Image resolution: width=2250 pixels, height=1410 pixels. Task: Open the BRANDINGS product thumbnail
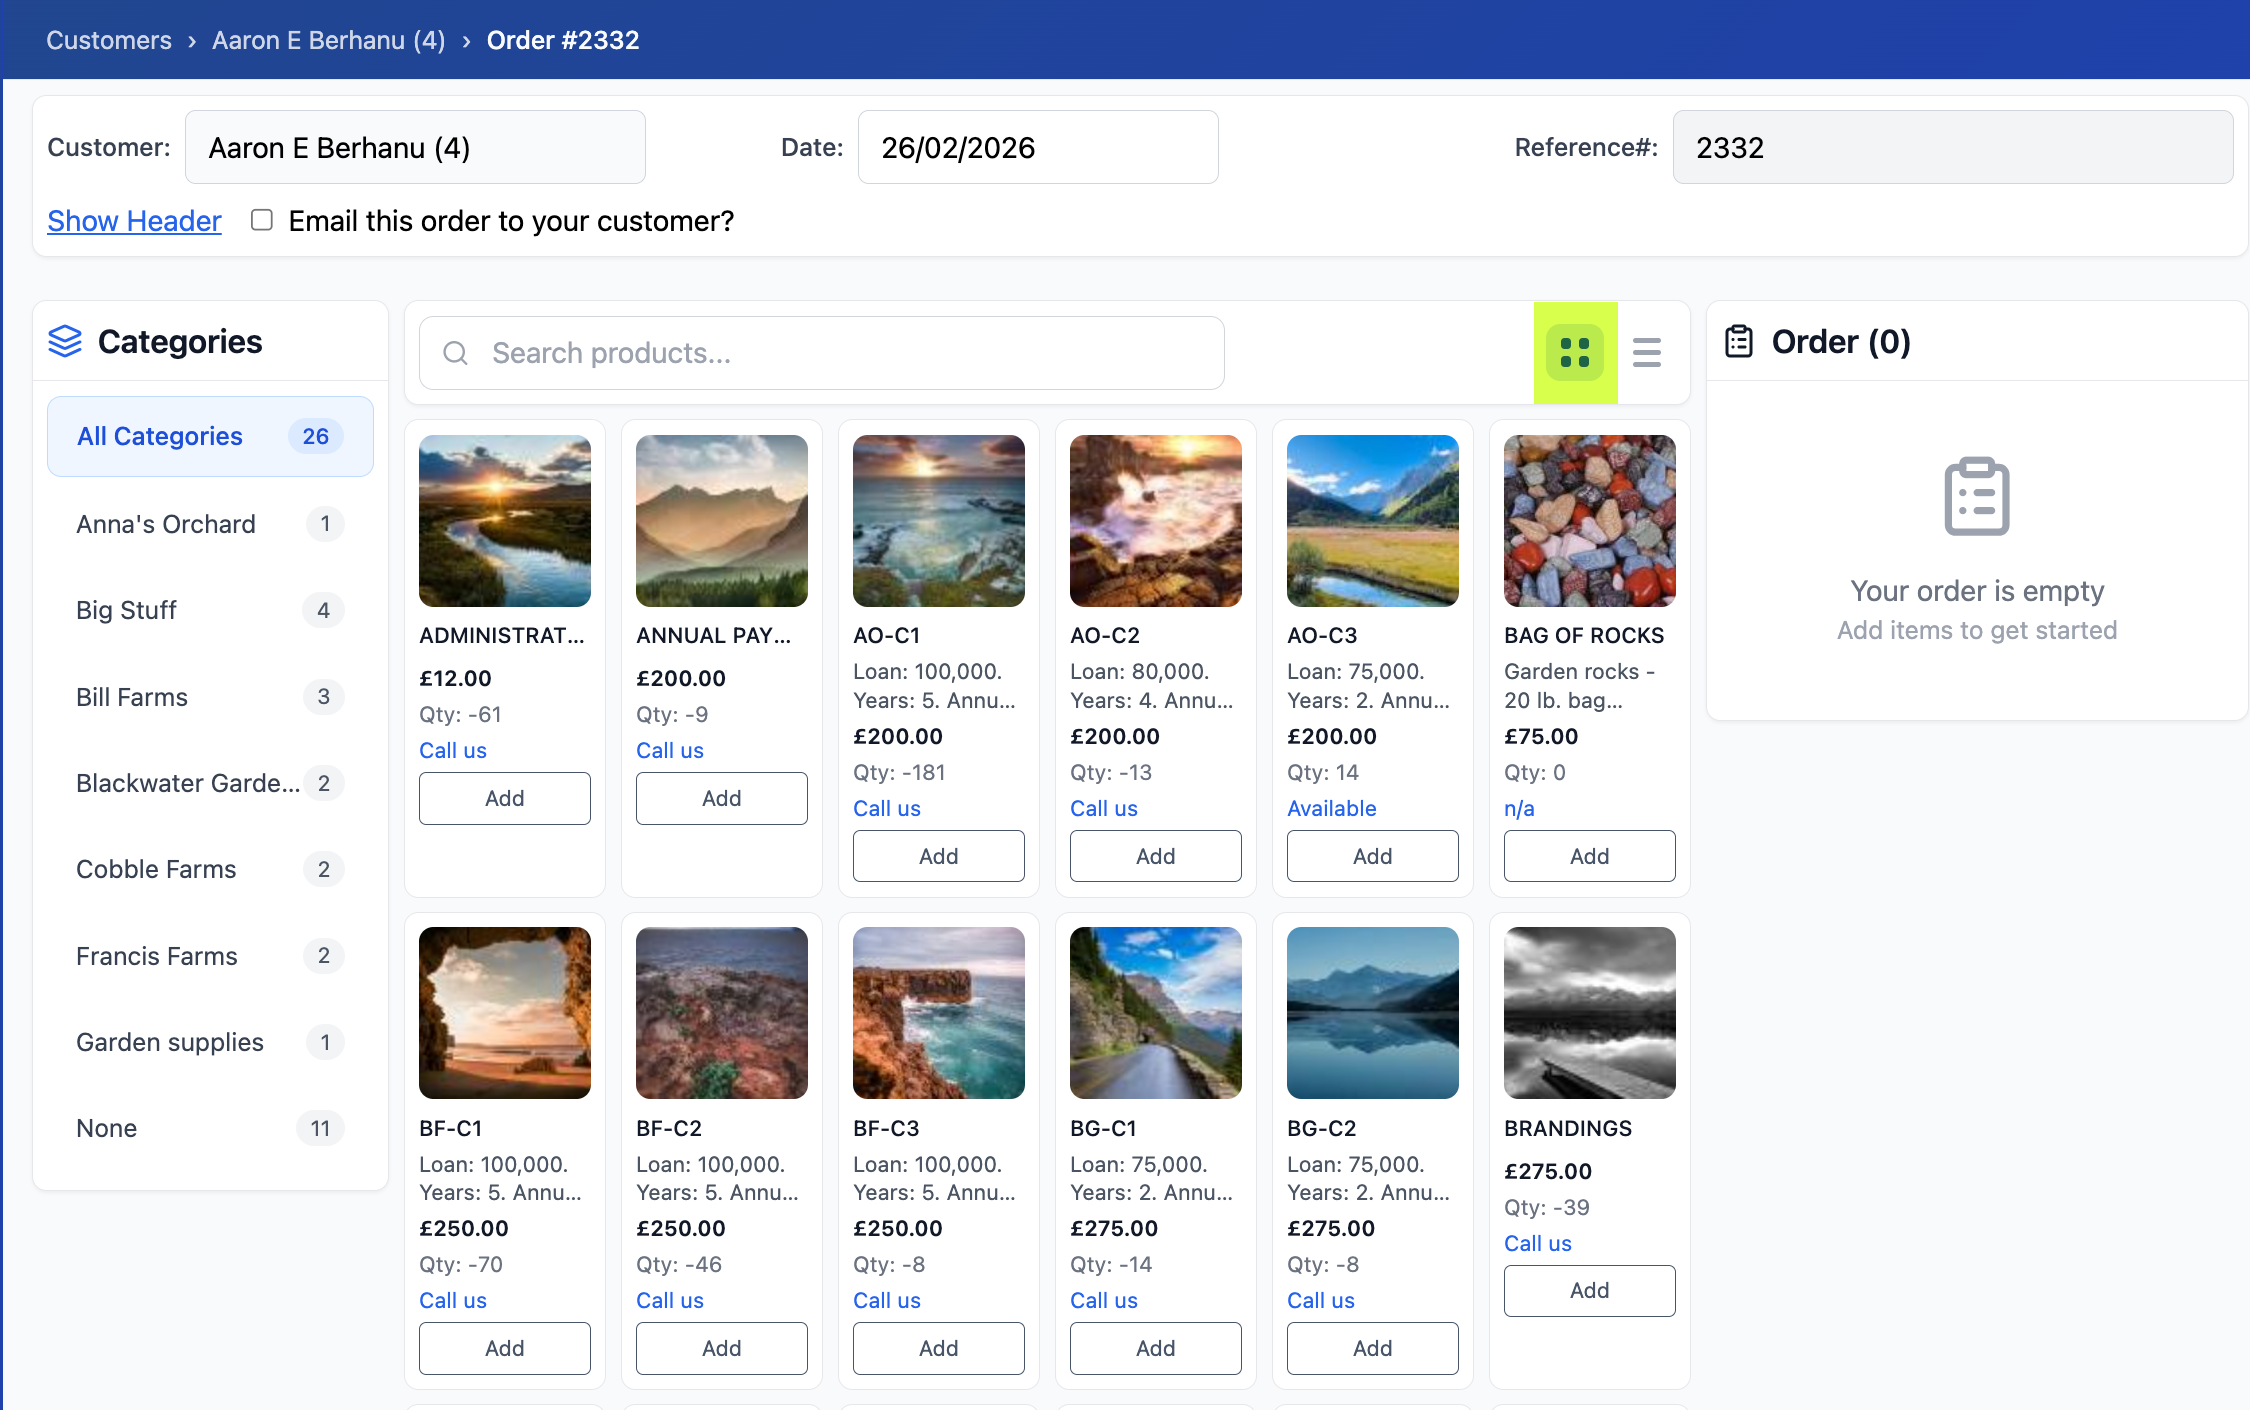pos(1589,1012)
